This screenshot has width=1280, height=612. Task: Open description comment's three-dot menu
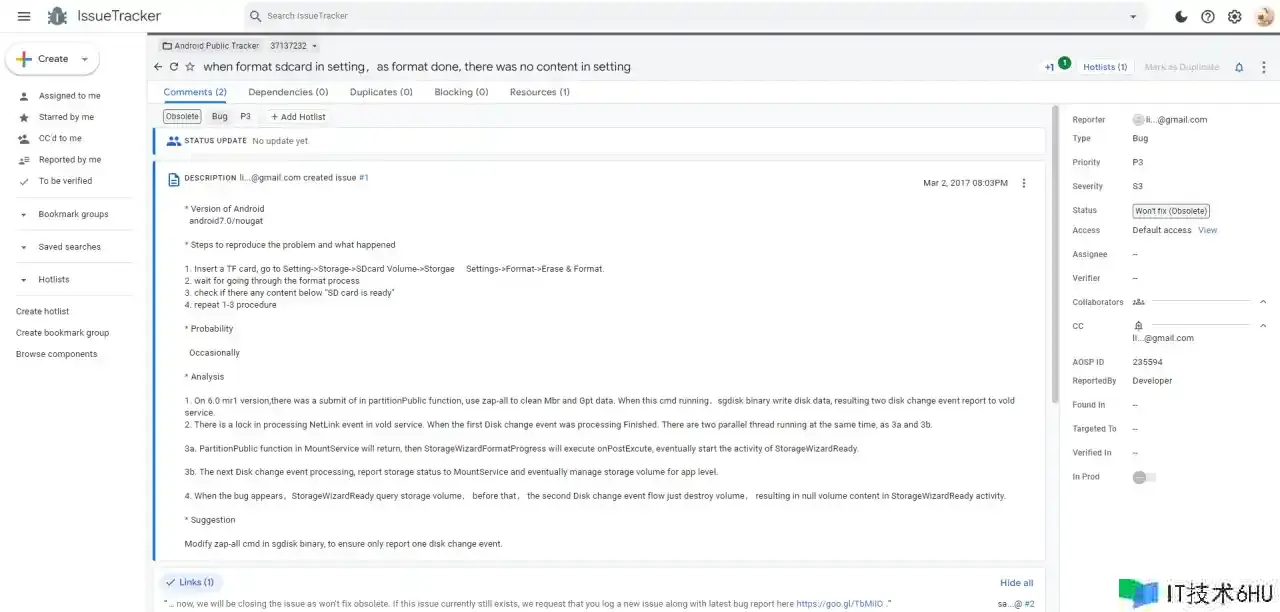pyautogui.click(x=1023, y=183)
